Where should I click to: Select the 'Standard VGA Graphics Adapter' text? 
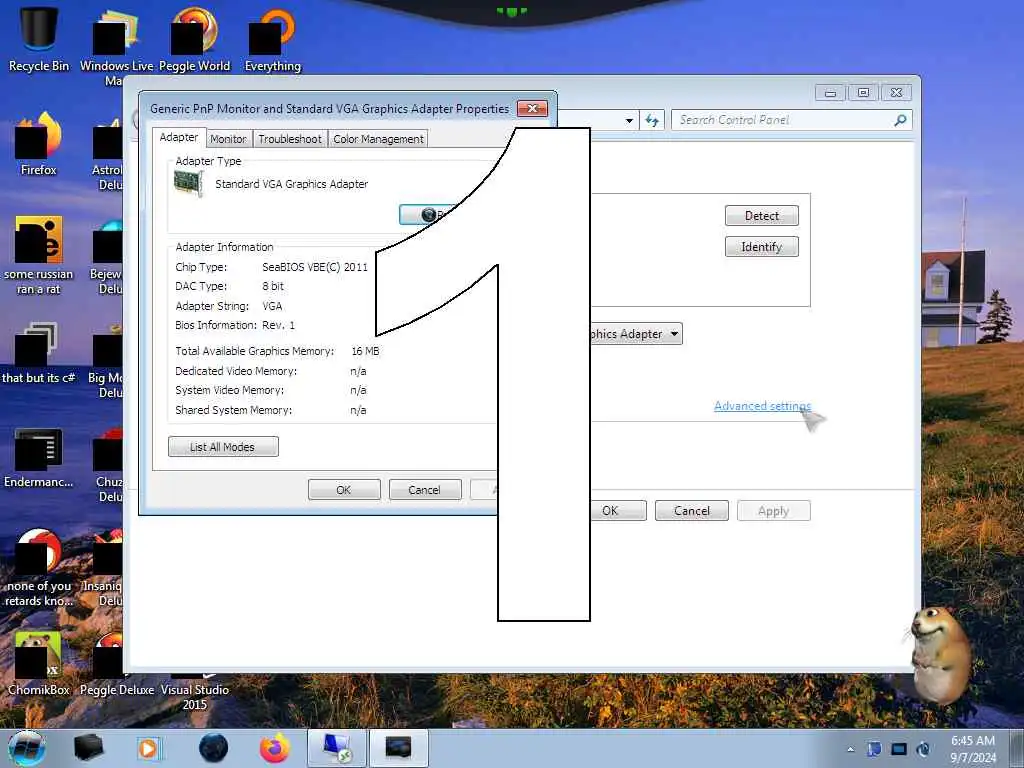[292, 184]
